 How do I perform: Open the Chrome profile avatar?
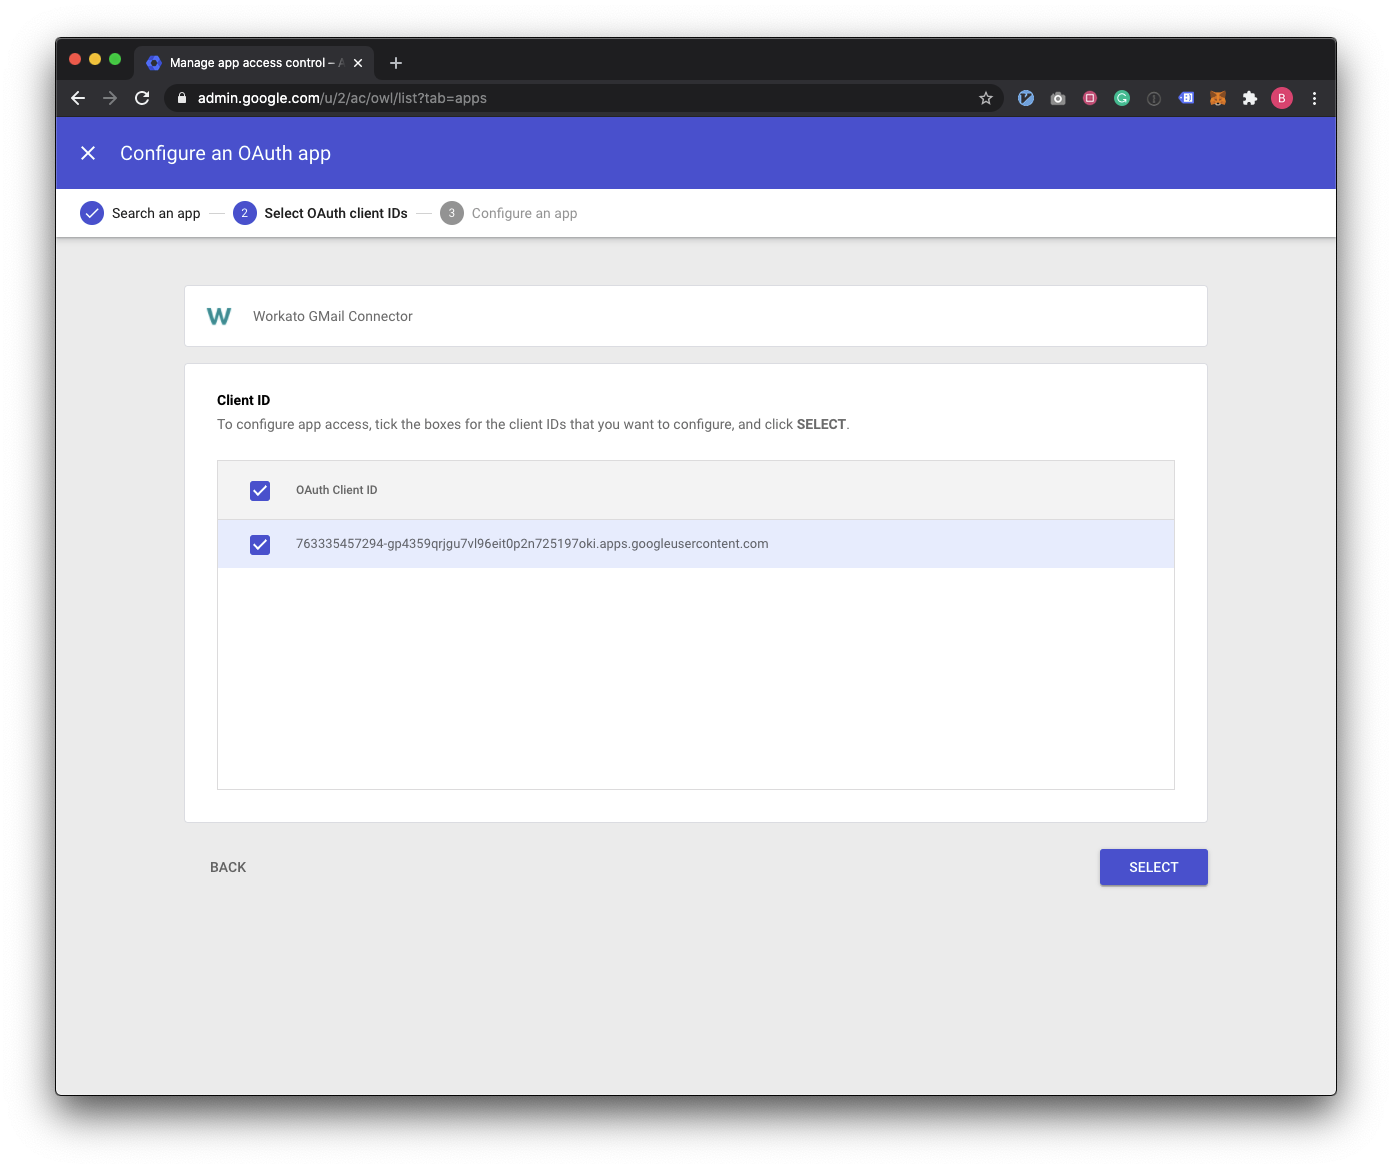(1282, 98)
